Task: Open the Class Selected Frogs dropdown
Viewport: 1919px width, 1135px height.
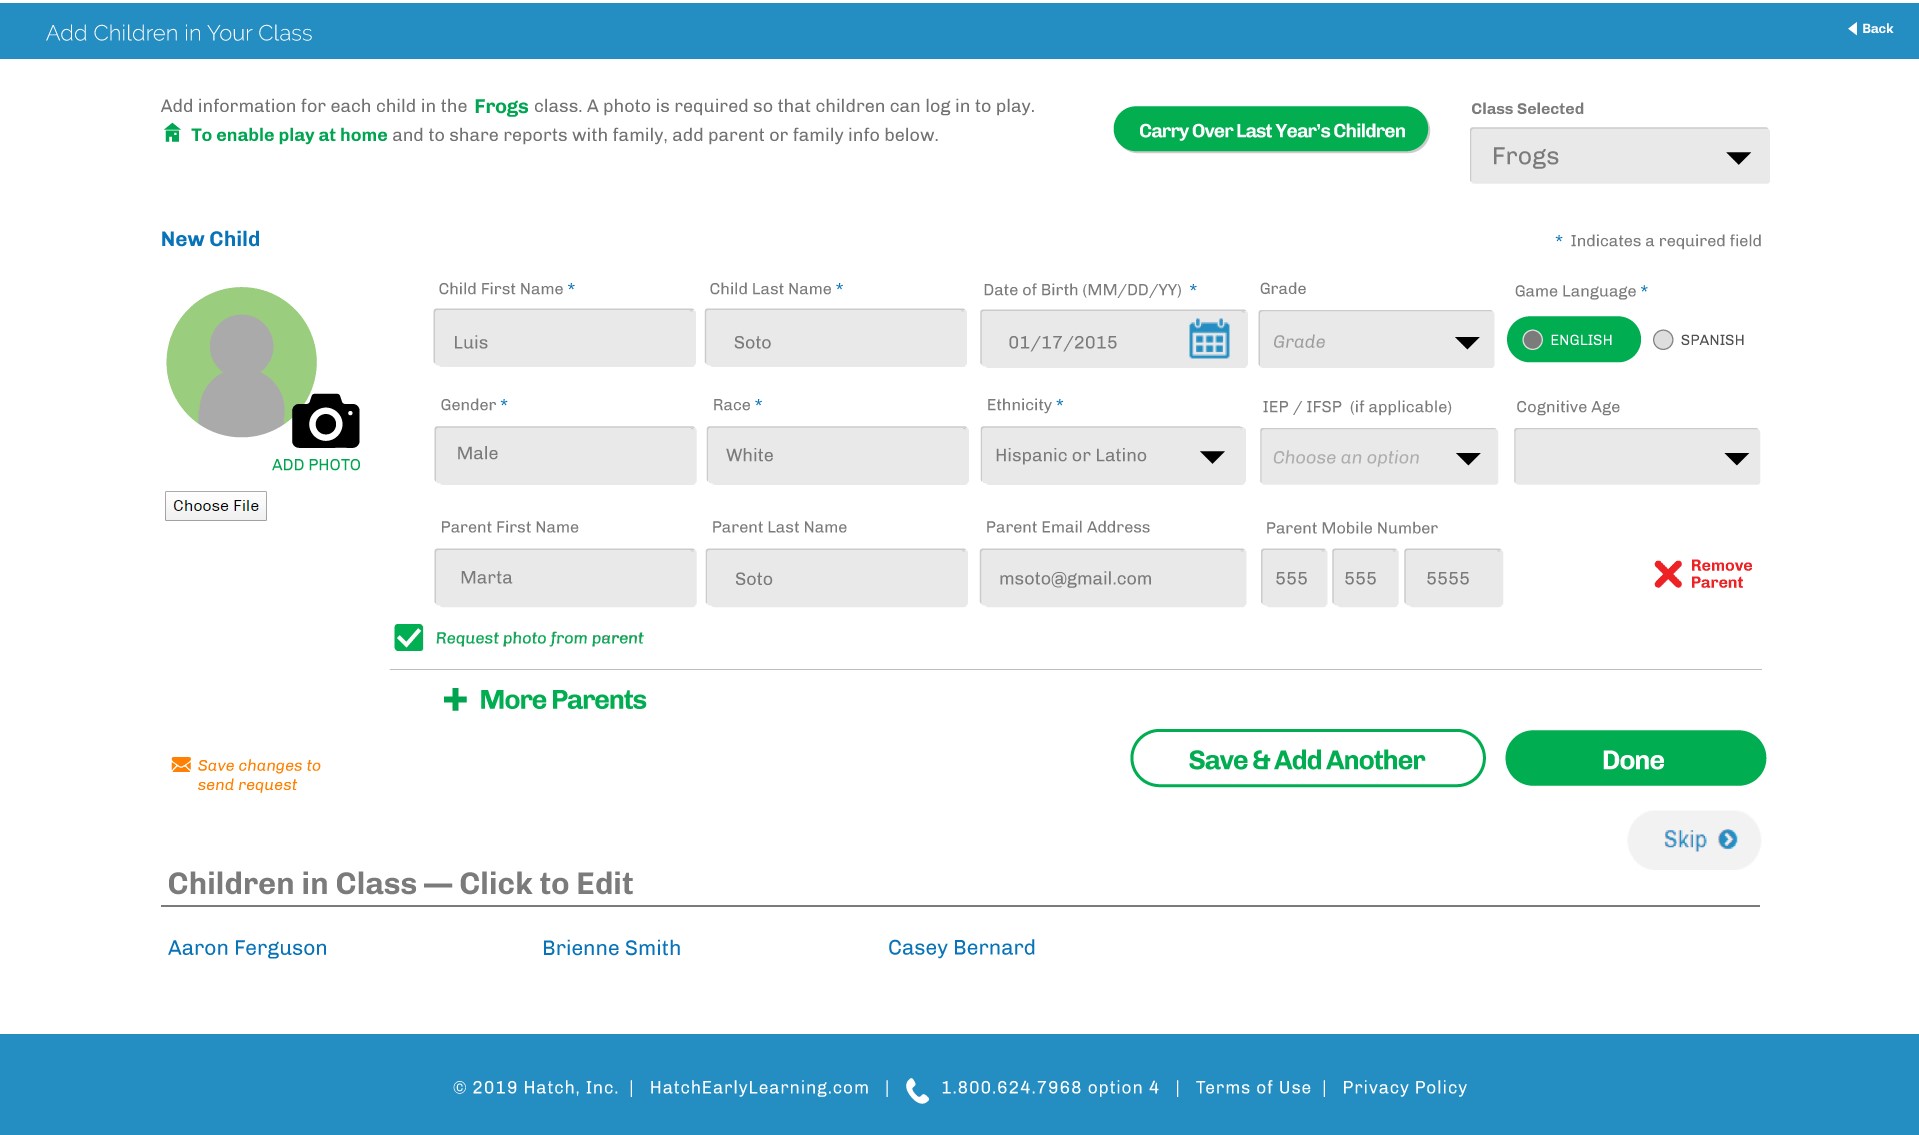Action: point(1618,156)
